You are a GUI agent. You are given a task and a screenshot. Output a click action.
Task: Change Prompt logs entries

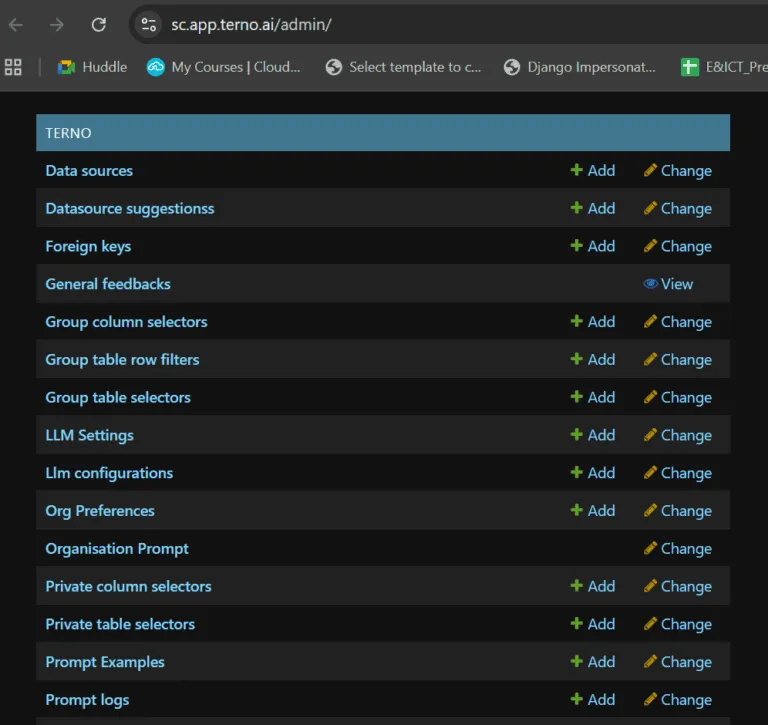click(x=677, y=700)
